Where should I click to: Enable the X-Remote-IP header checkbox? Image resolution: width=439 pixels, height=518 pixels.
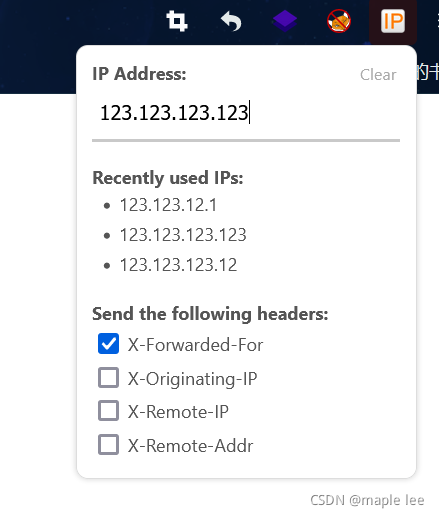pos(108,411)
